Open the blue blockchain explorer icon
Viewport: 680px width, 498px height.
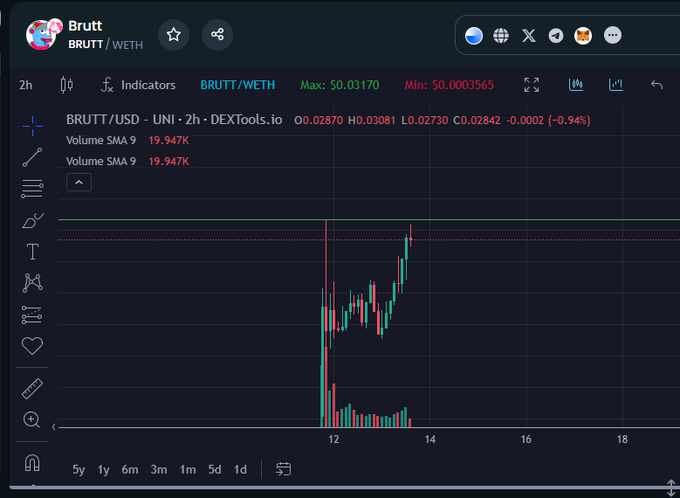click(x=474, y=36)
